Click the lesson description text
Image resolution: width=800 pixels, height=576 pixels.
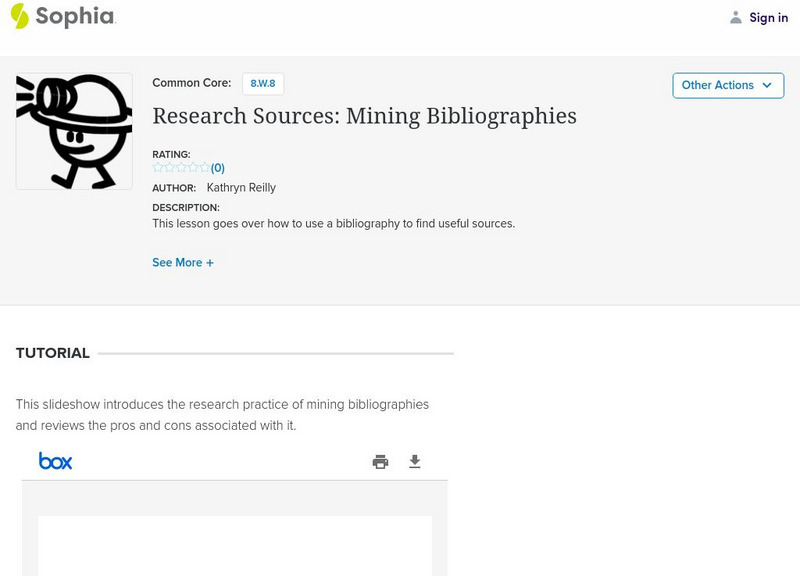(x=333, y=224)
